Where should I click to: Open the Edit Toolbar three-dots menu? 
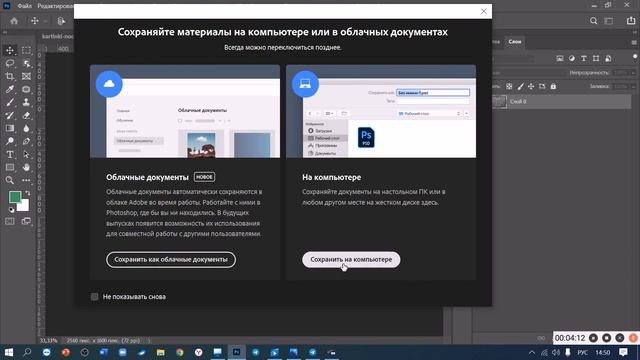coord(26,180)
